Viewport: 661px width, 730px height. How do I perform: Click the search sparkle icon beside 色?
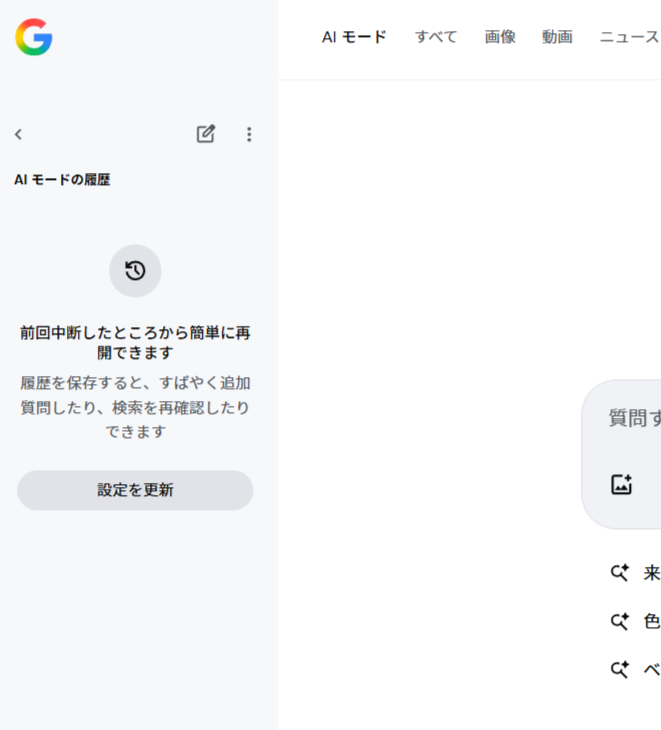pos(620,621)
